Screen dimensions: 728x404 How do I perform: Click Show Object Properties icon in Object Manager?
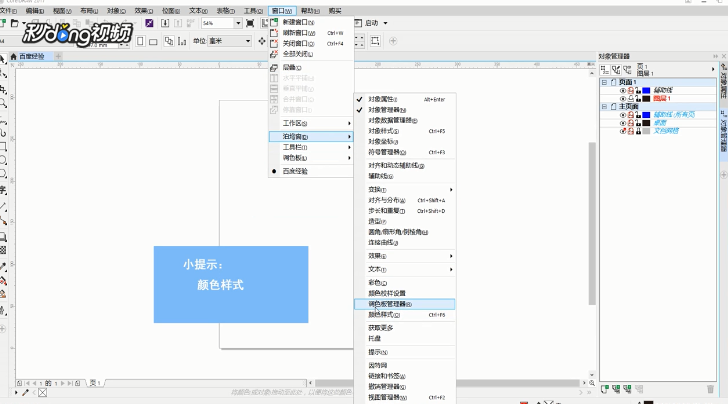604,70
